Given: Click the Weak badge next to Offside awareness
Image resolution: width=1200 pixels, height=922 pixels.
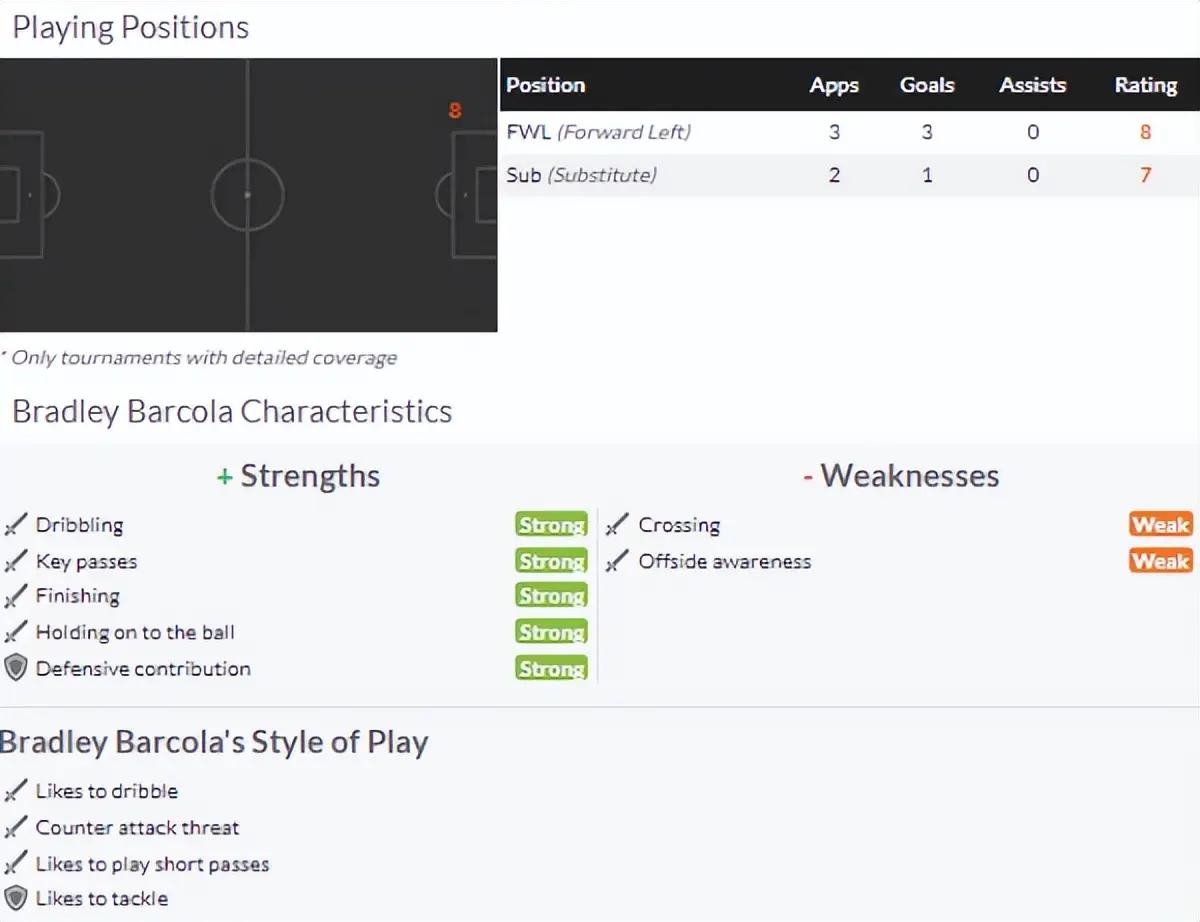Looking at the screenshot, I should (1160, 561).
